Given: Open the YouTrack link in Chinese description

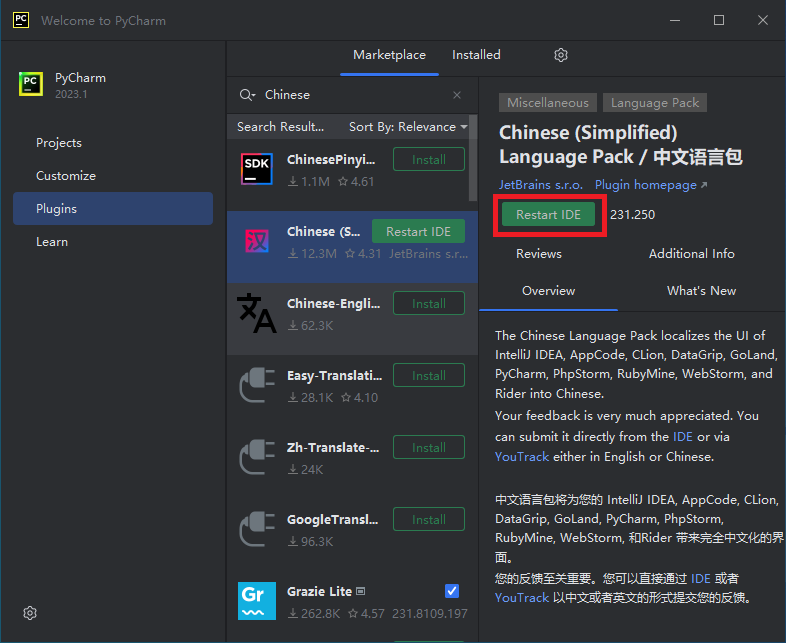Looking at the screenshot, I should click(x=522, y=598).
